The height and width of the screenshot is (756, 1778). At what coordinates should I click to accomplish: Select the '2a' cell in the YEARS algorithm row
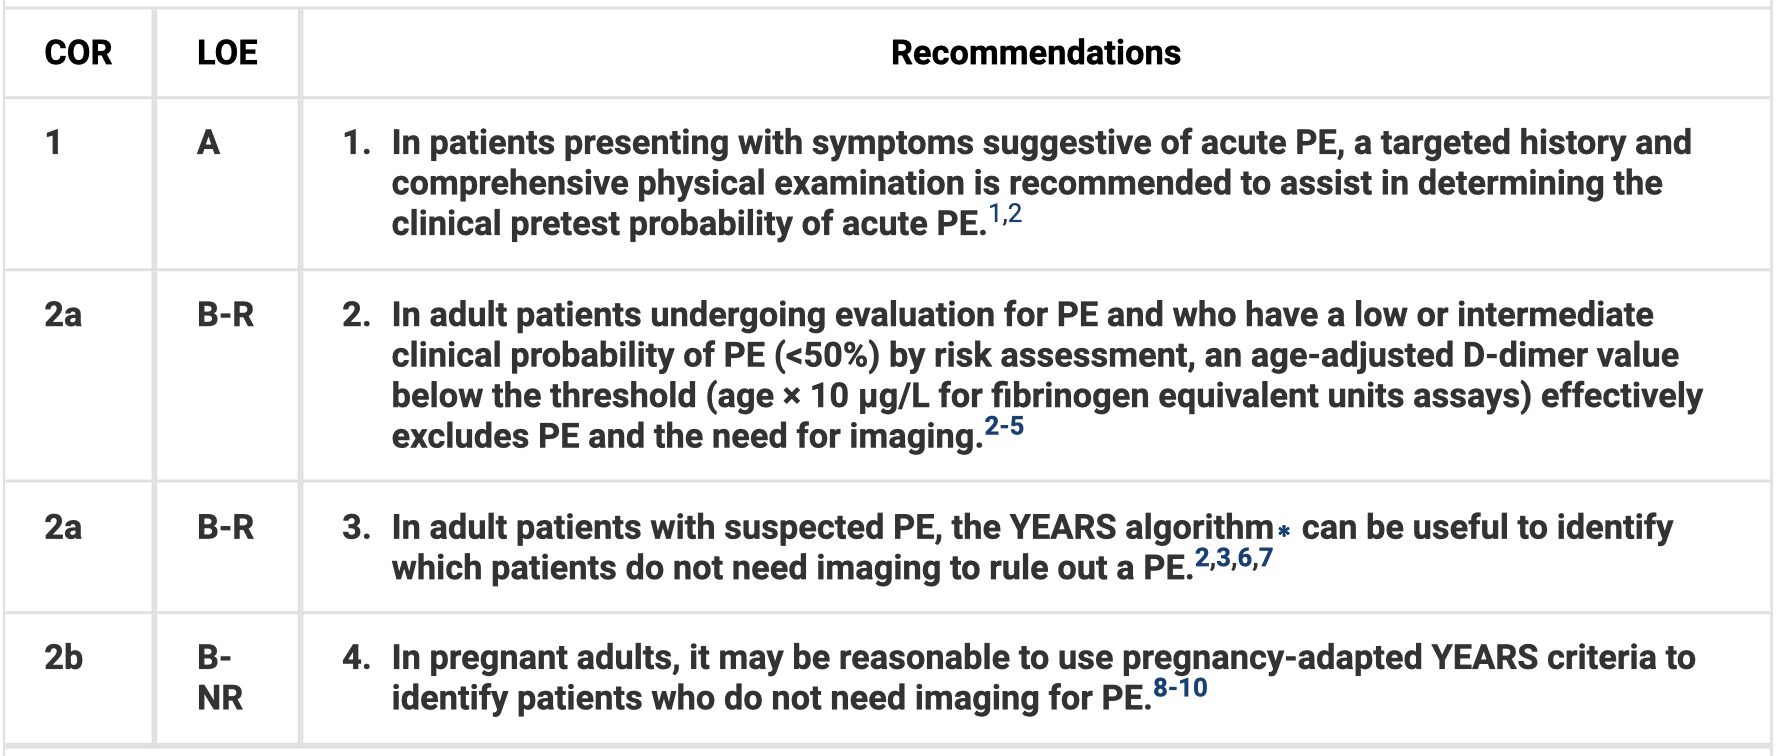[63, 527]
